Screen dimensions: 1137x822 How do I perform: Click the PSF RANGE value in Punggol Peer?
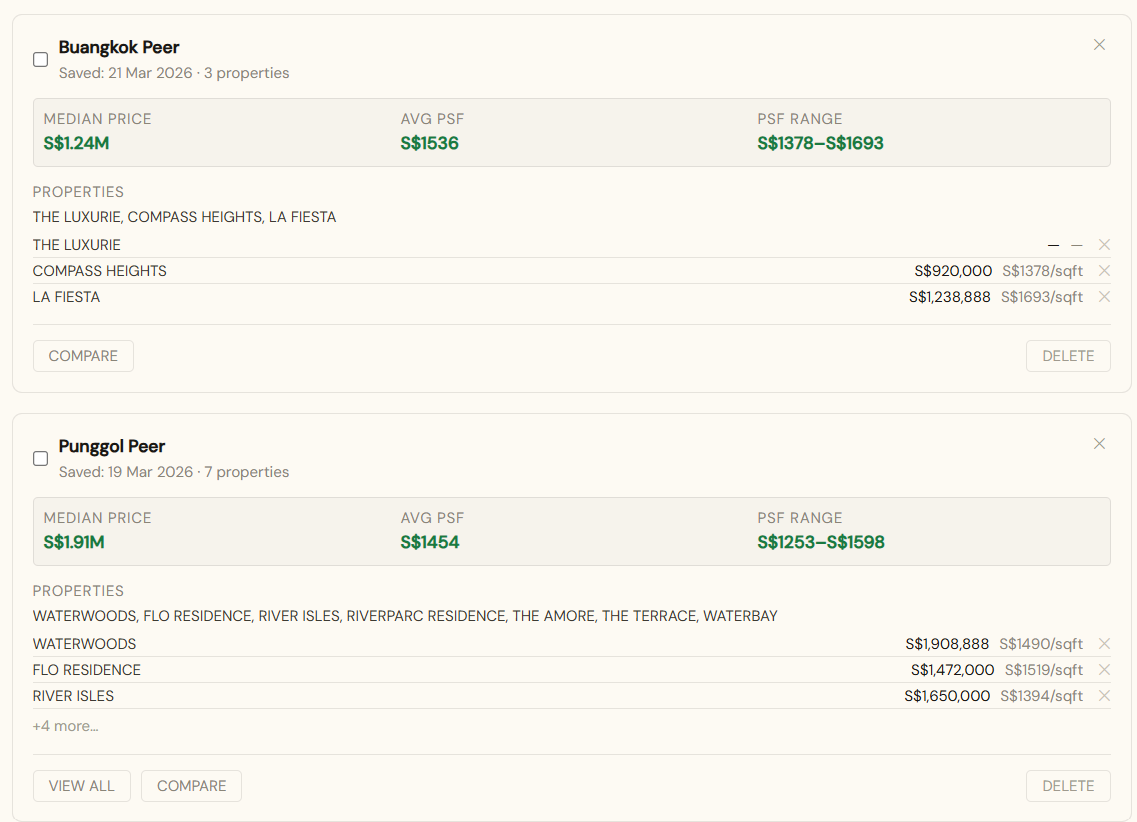pyautogui.click(x=820, y=542)
